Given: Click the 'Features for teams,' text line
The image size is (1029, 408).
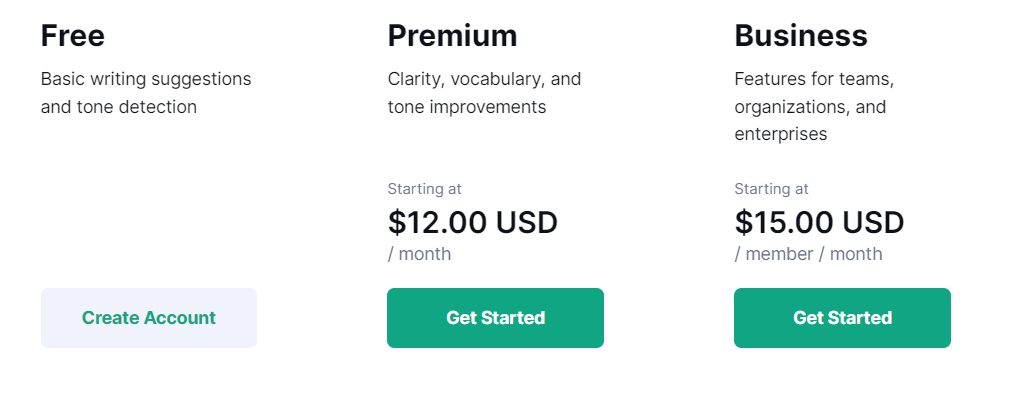Looking at the screenshot, I should pos(814,79).
